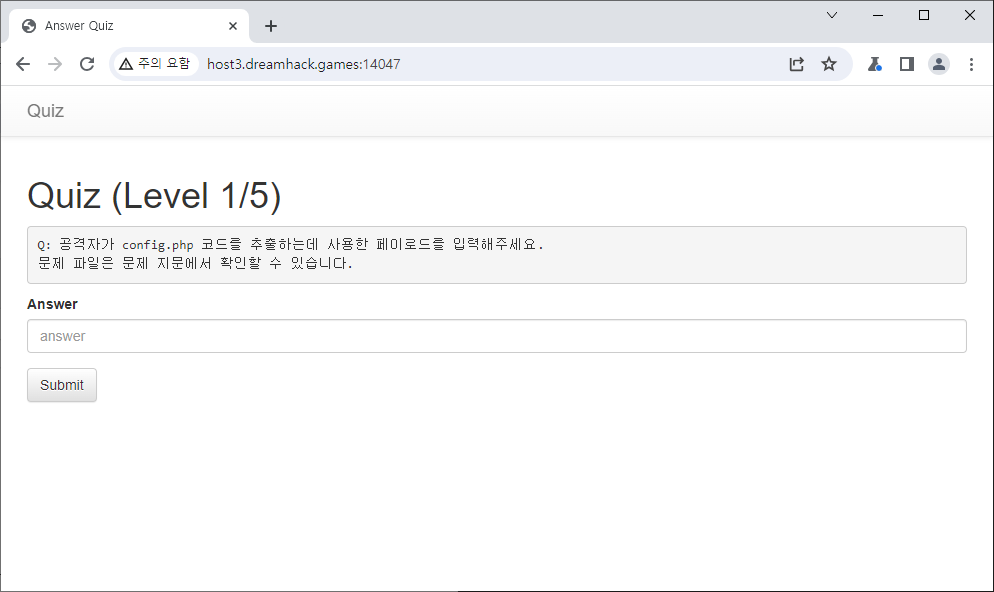Screen dimensions: 994x592
Task: Reload the current page
Action: click(87, 64)
